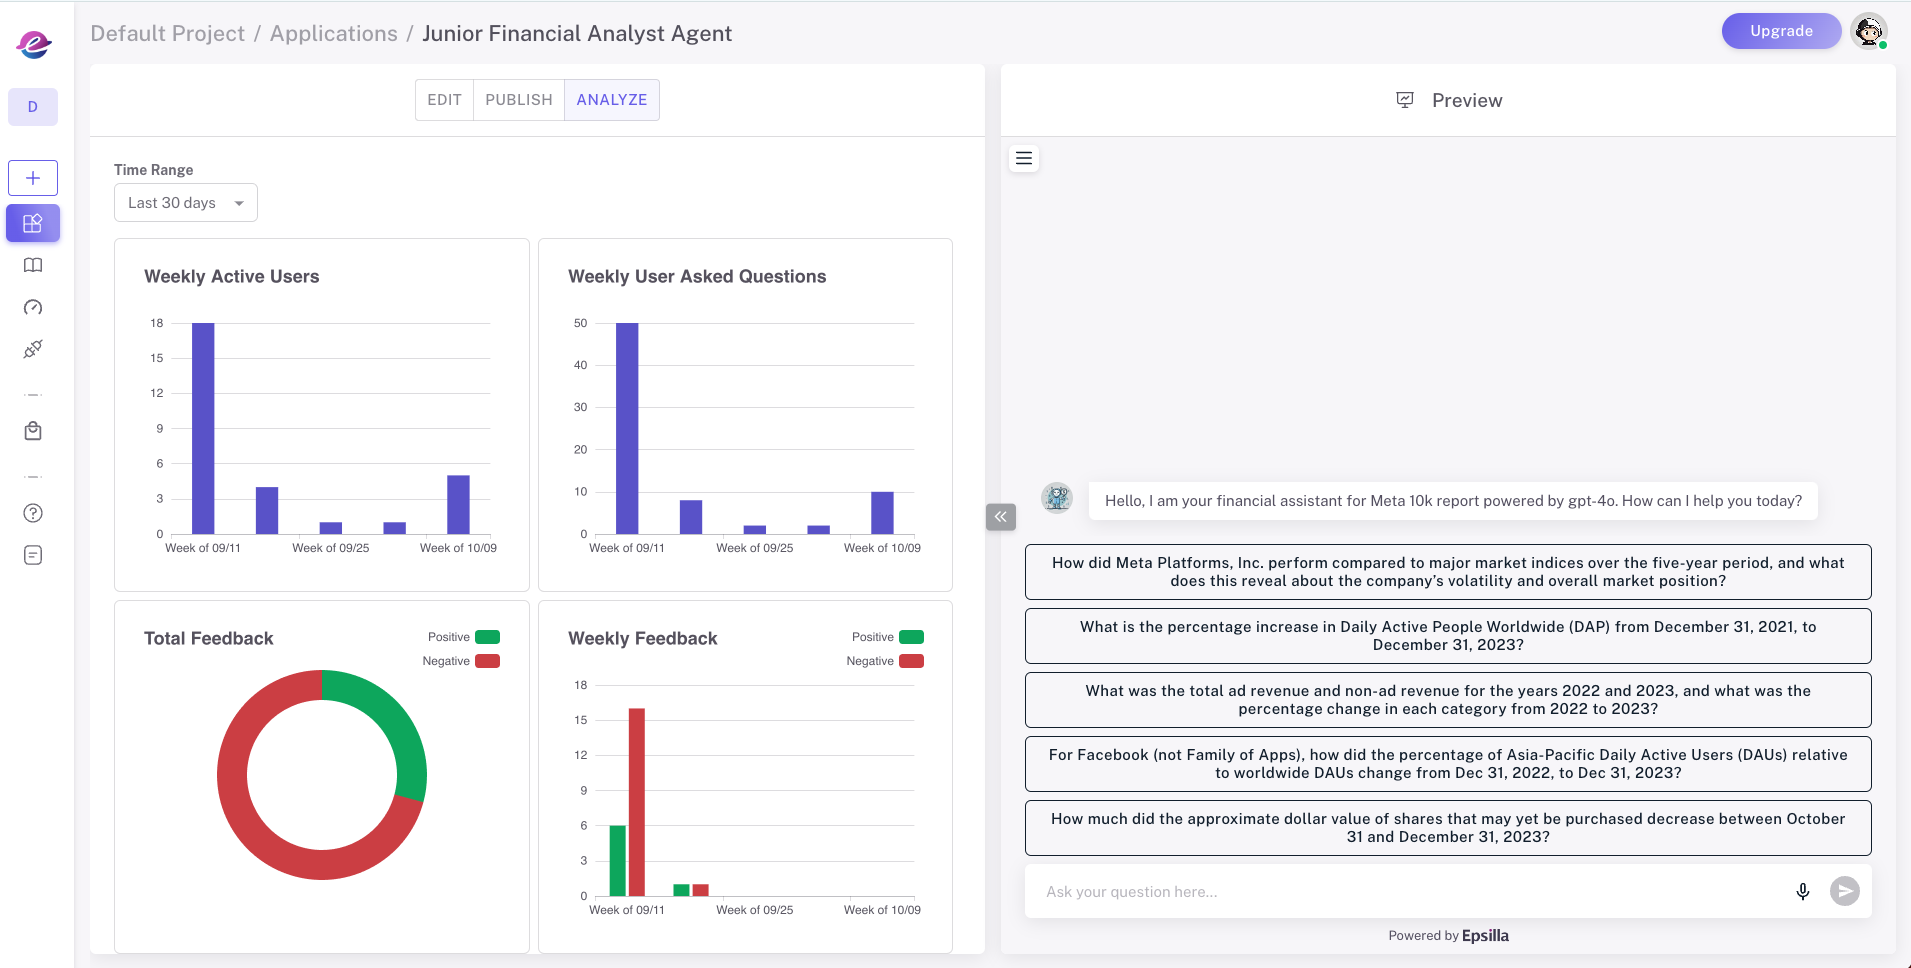Expand the chat hamburger menu in Preview
The image size is (1911, 968).
click(1024, 158)
